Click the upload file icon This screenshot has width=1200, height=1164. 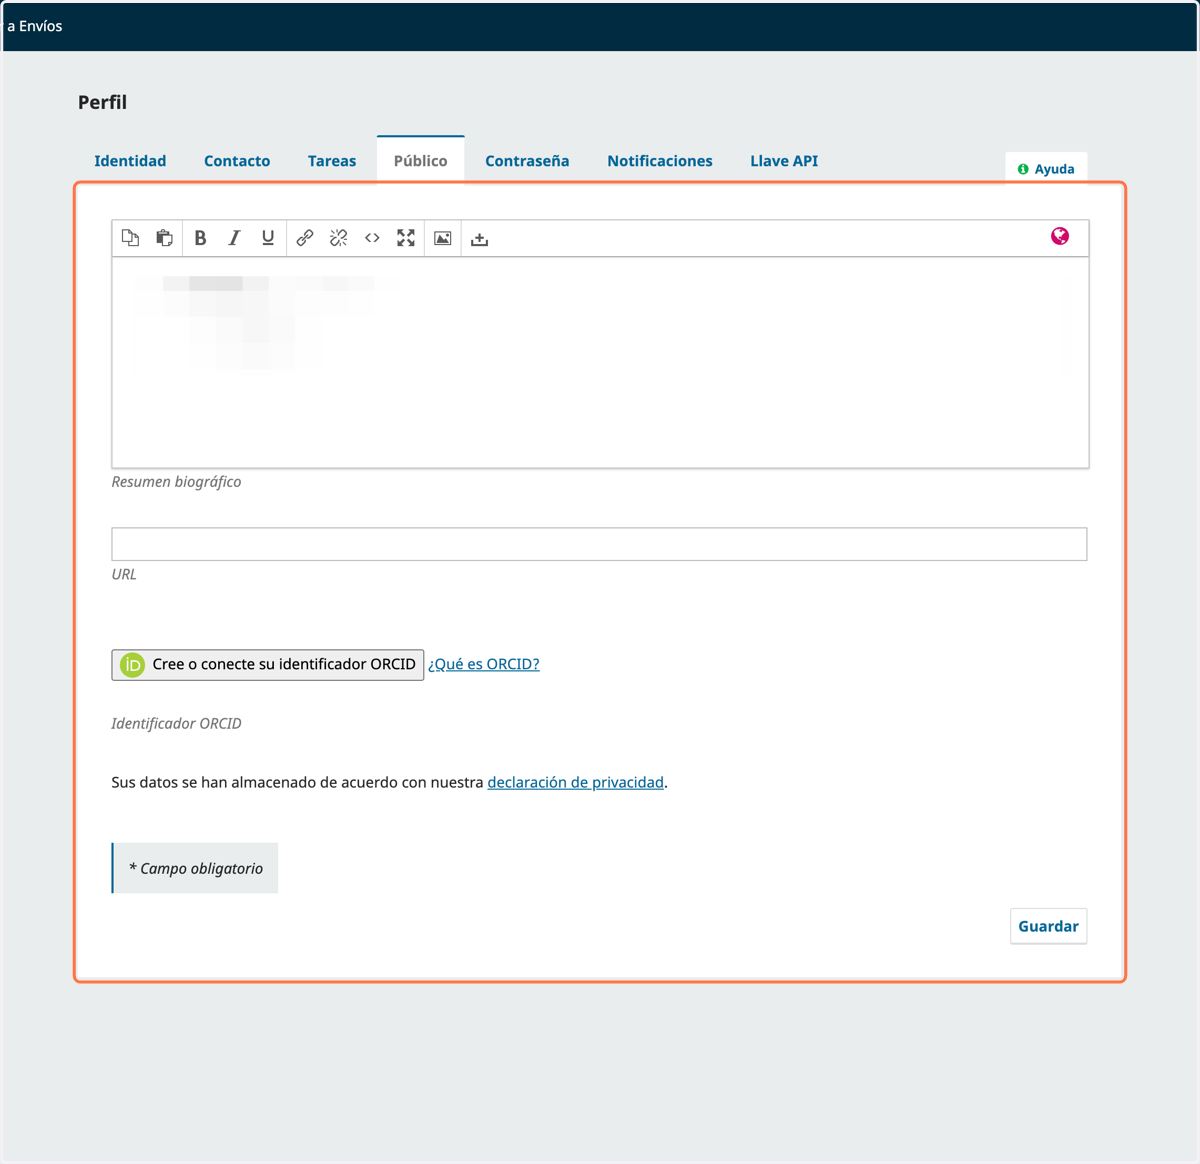tap(480, 238)
